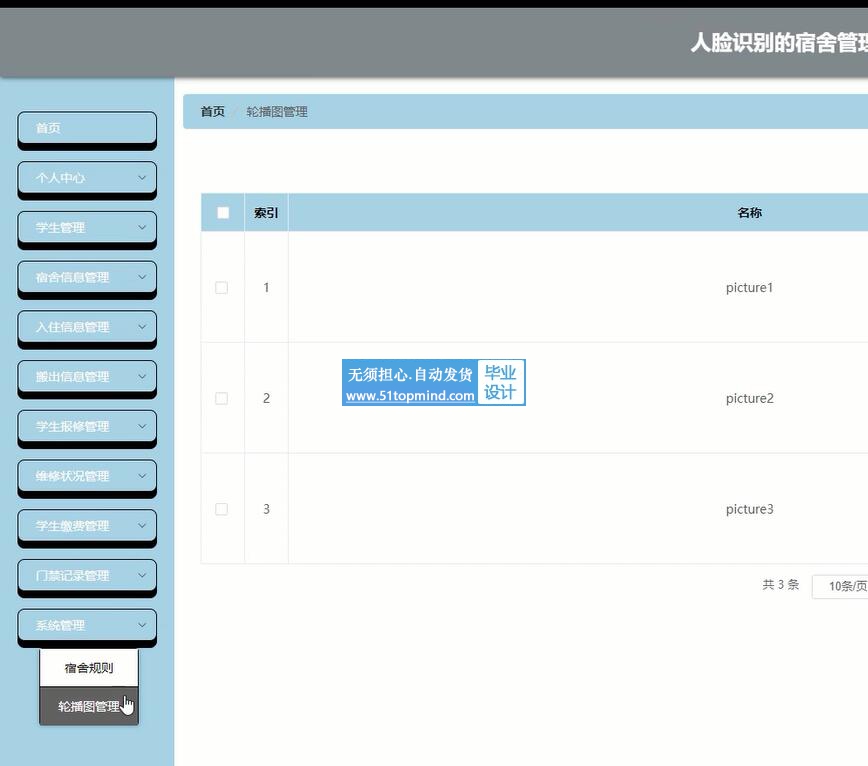Click index cell 1 in the table
This screenshot has height=766, width=868.
[x=266, y=287]
